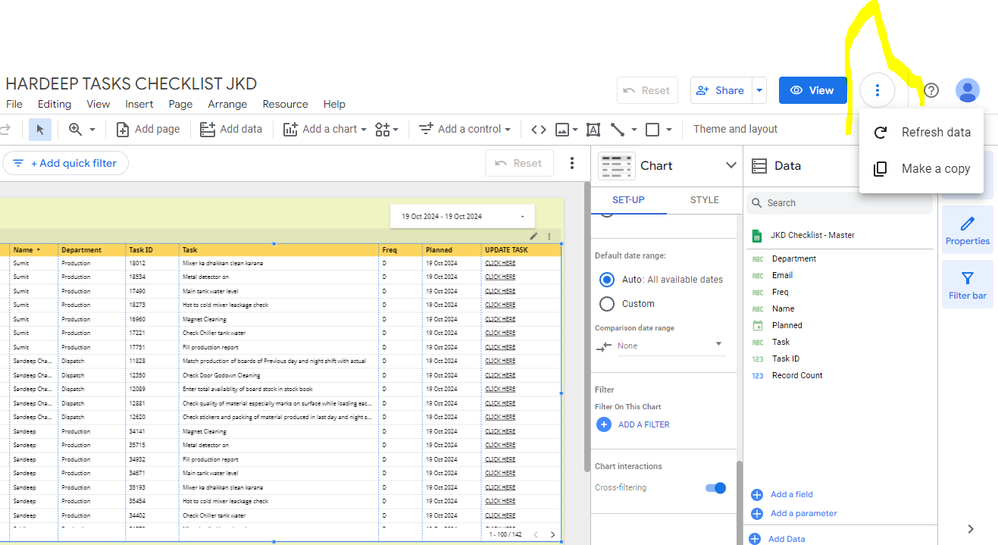
Task: Click the canvas vertical scrollbar
Action: click(x=586, y=328)
